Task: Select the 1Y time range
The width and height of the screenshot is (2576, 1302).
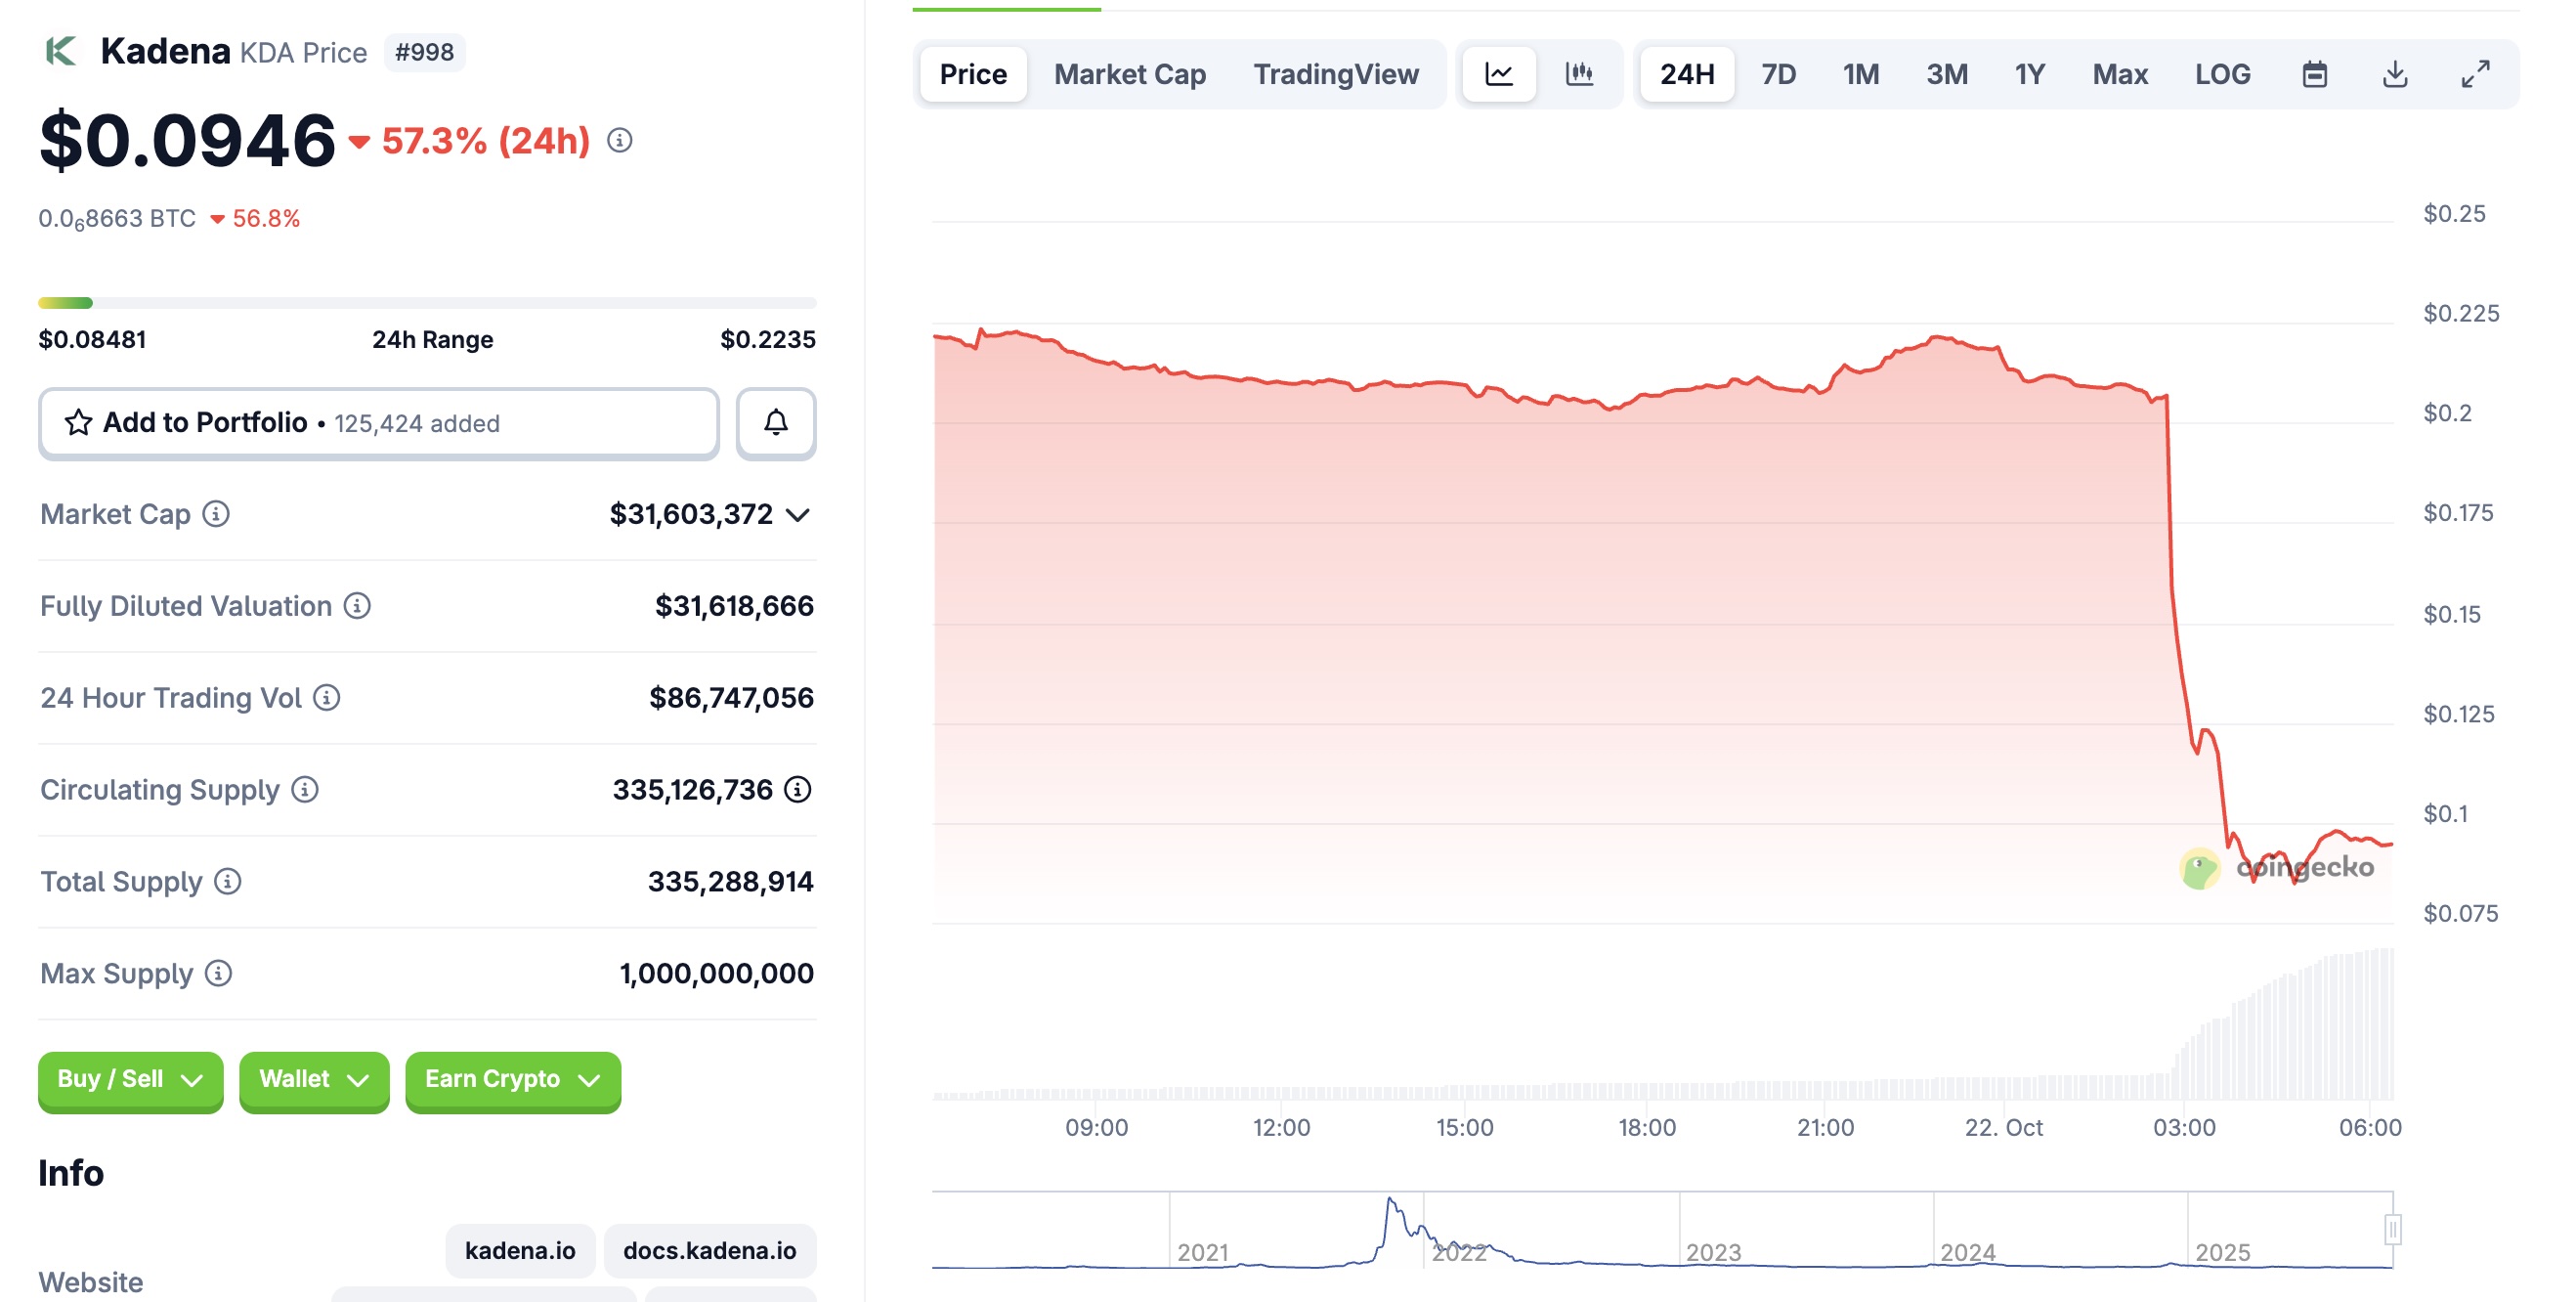Action: click(2029, 74)
